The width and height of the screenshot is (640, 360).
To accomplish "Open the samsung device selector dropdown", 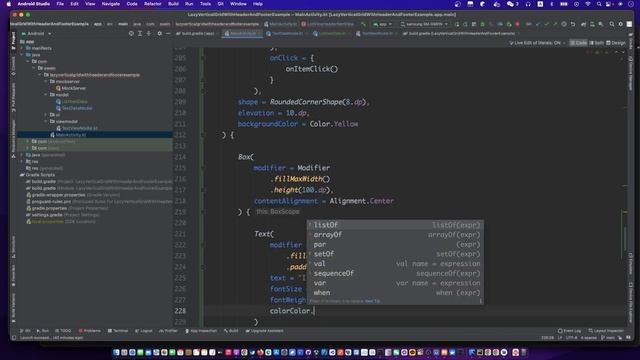I will [424, 24].
